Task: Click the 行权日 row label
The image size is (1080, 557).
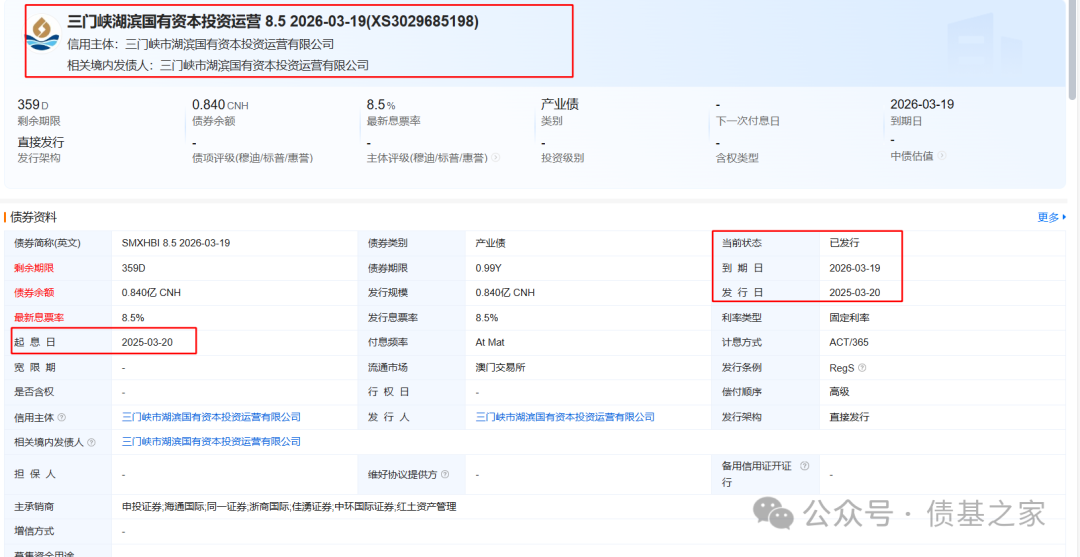Action: [388, 392]
